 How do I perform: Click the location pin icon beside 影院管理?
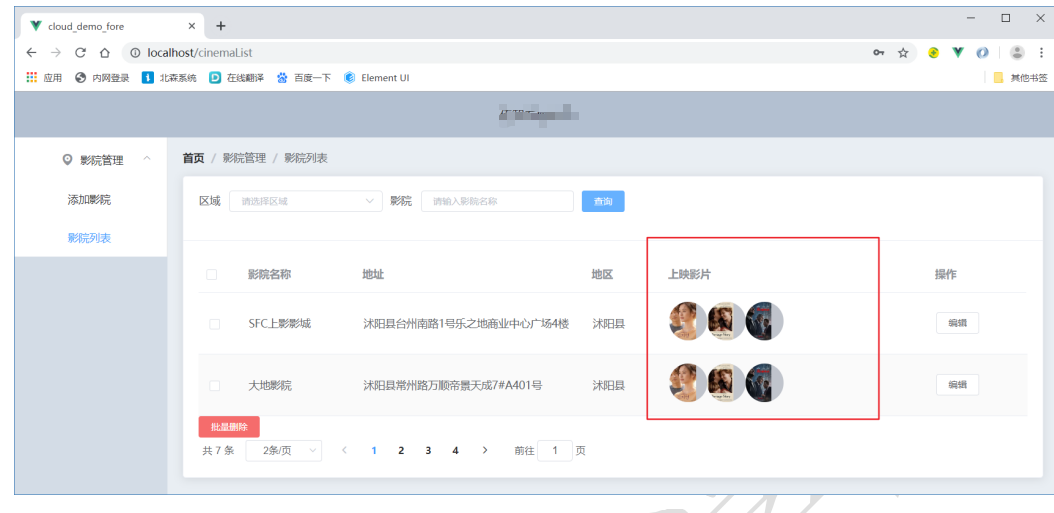(x=67, y=159)
